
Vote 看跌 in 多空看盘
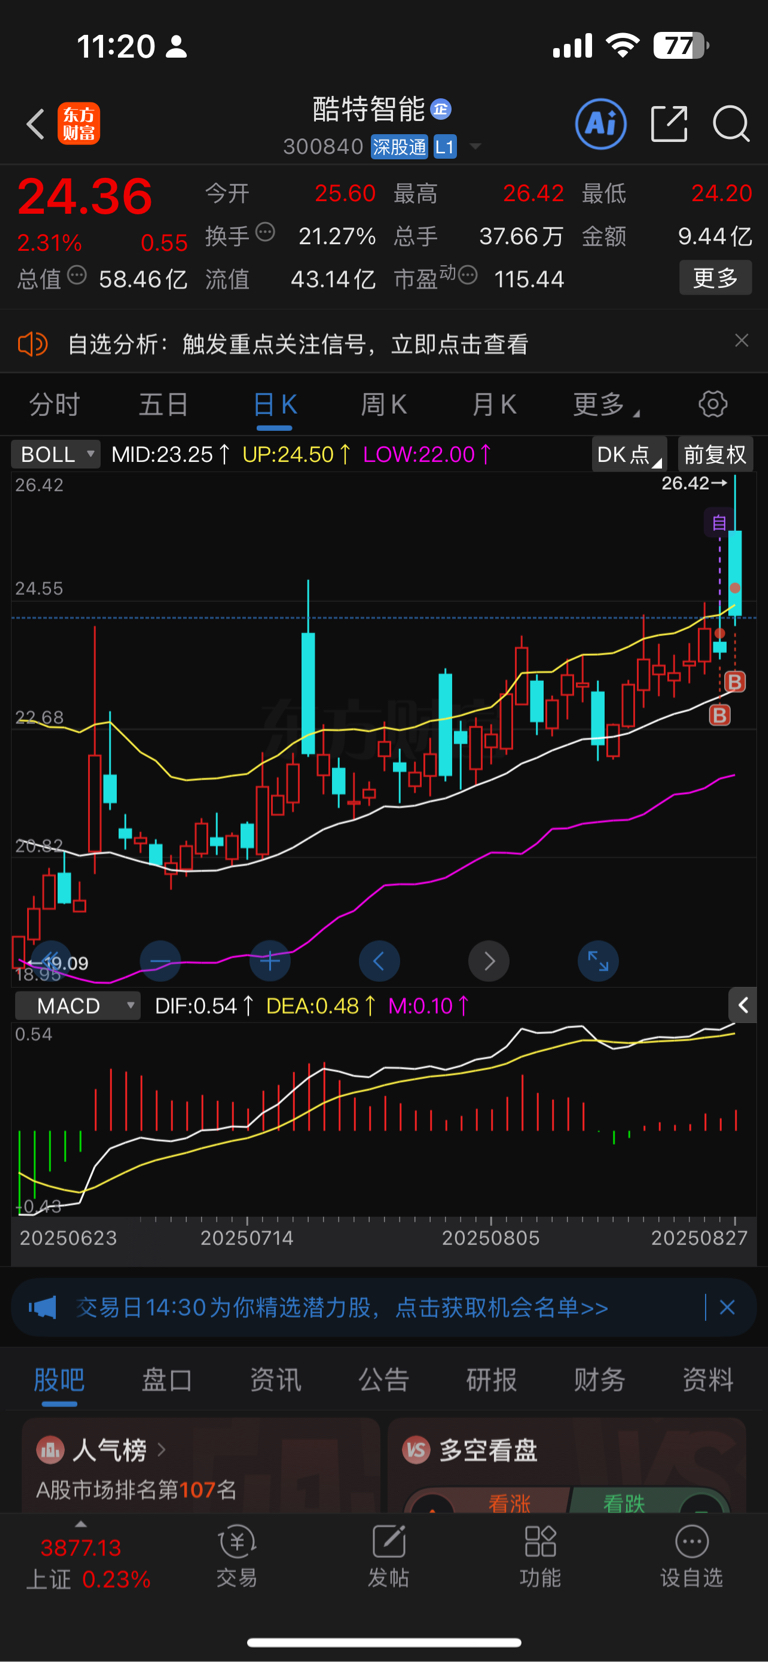click(624, 1503)
